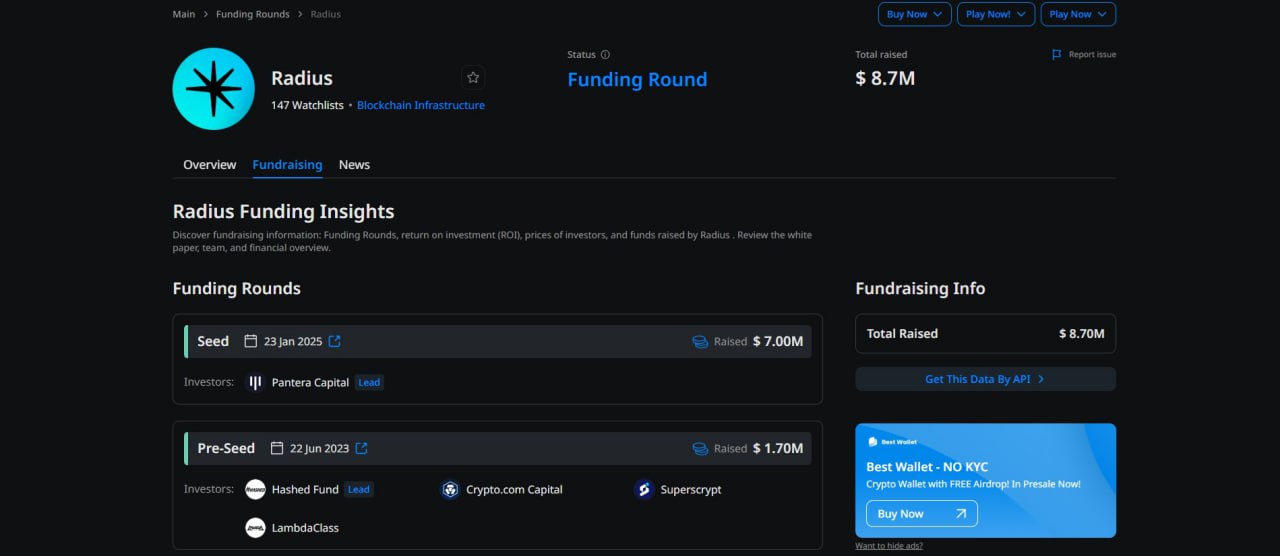The height and width of the screenshot is (556, 1280).
Task: Go to Funding Rounds breadcrumb
Action: (253, 14)
